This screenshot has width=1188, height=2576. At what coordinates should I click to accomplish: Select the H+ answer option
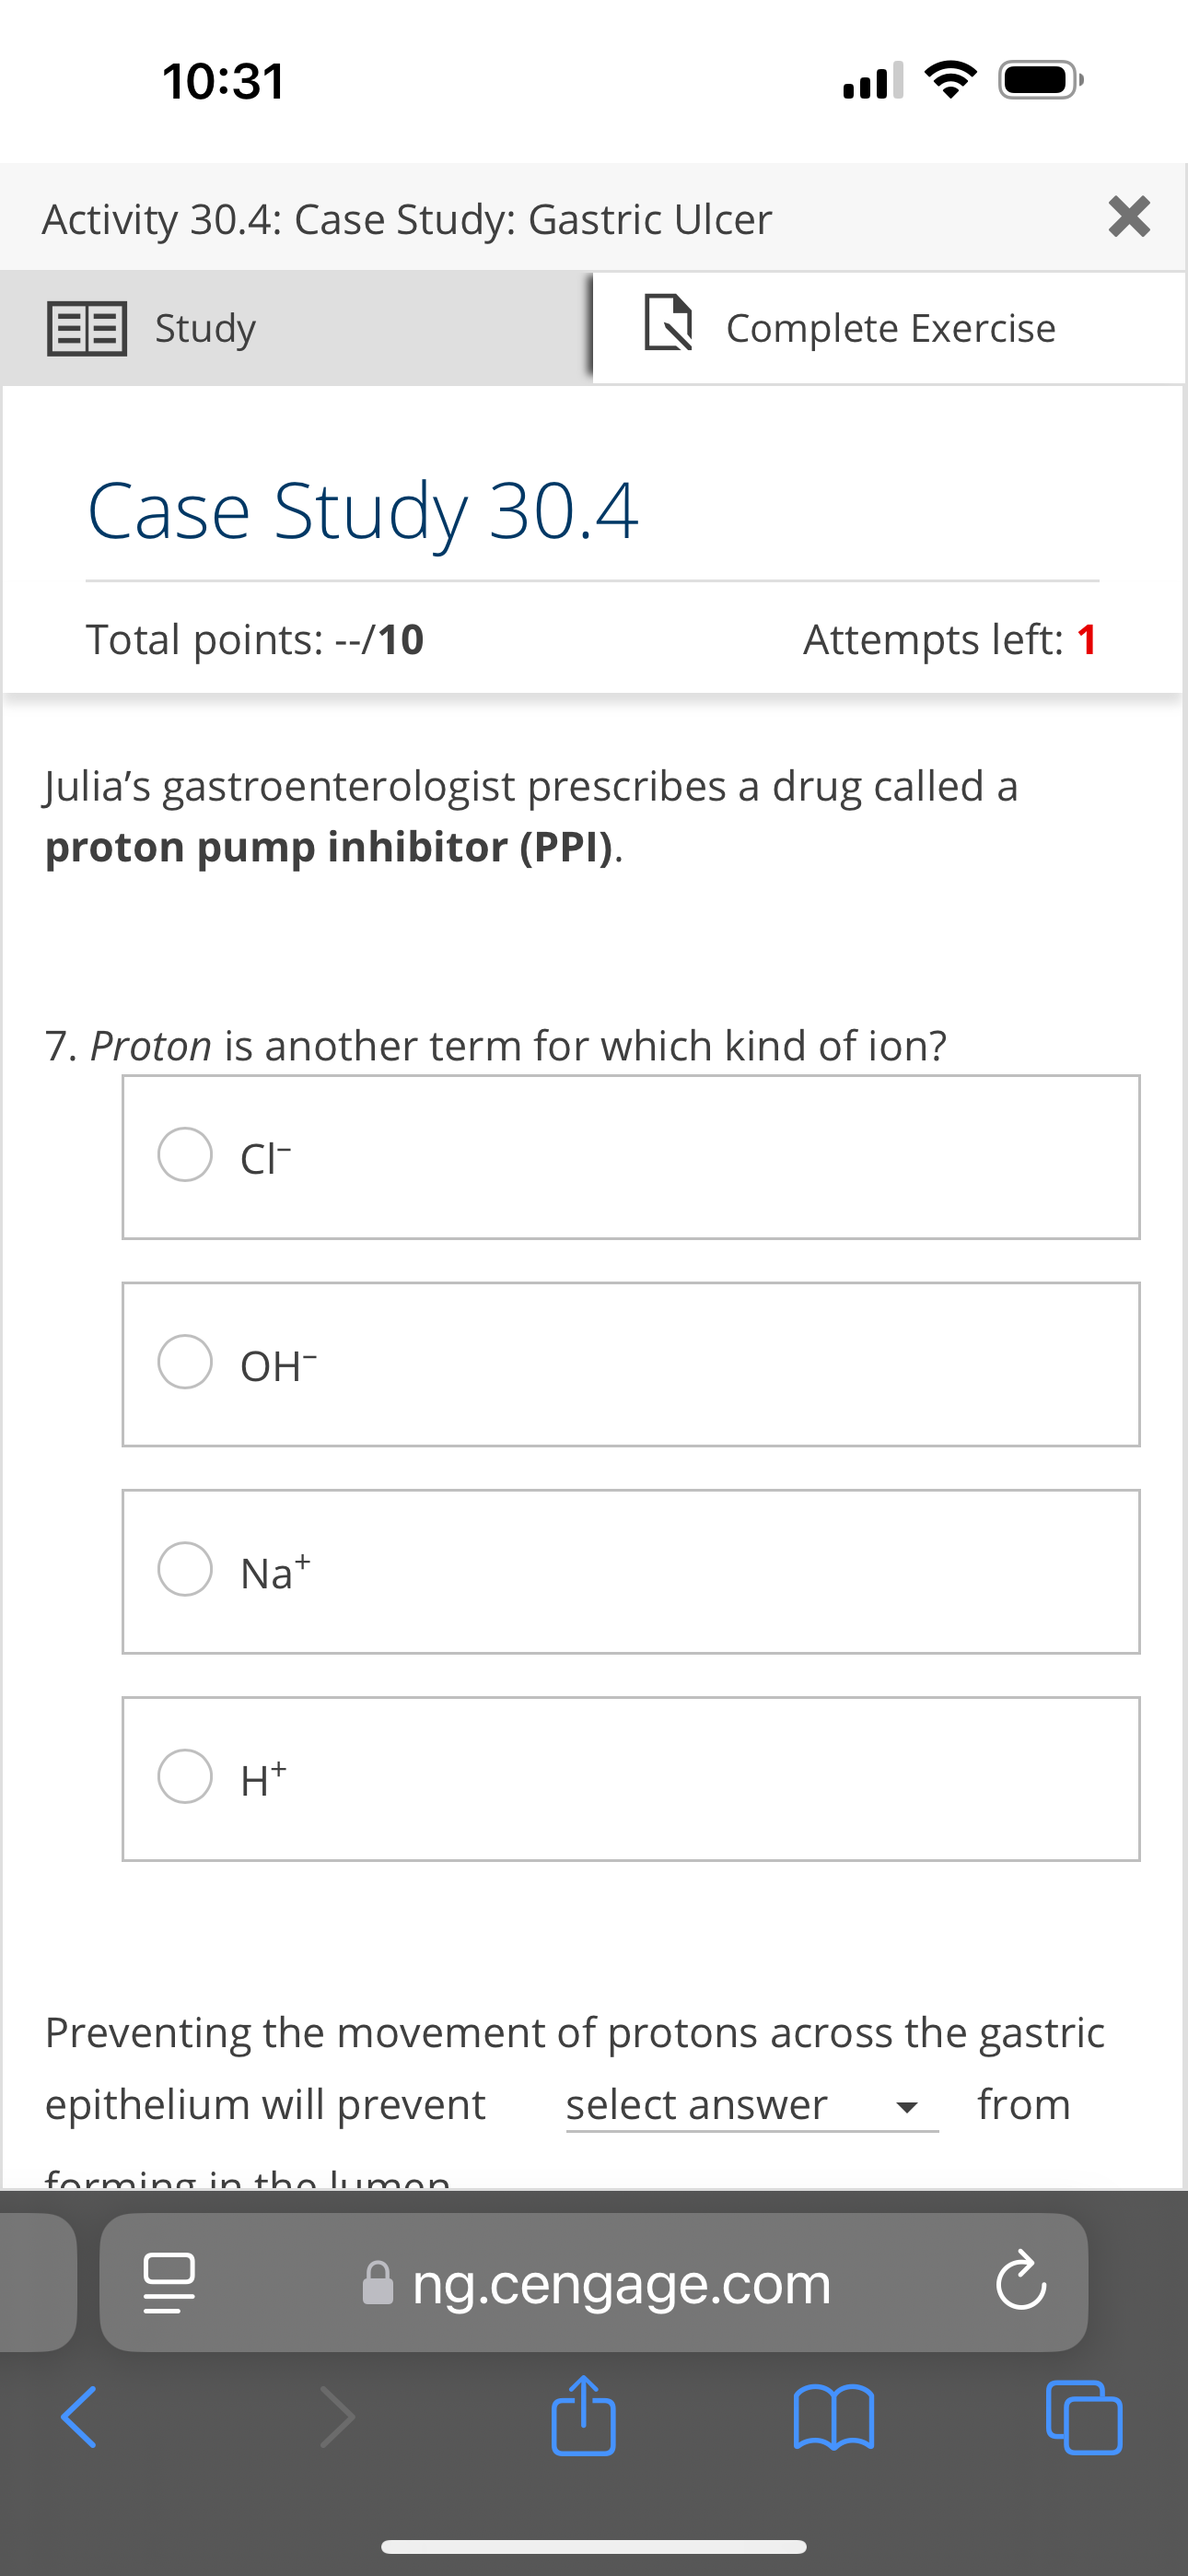[184, 1776]
